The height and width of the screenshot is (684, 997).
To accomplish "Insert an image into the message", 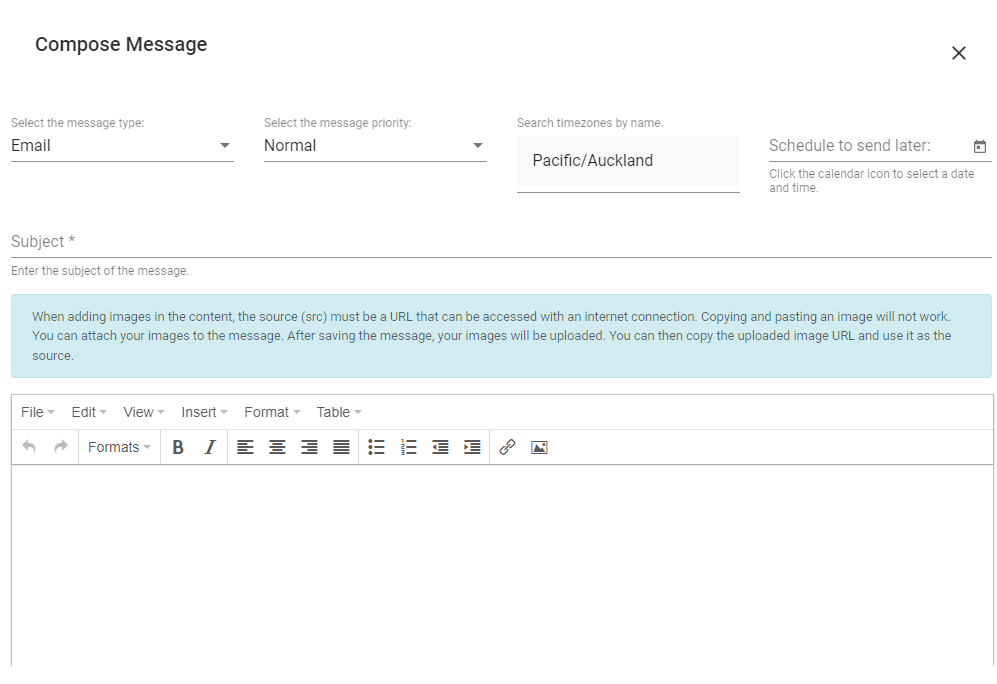I will click(x=539, y=447).
